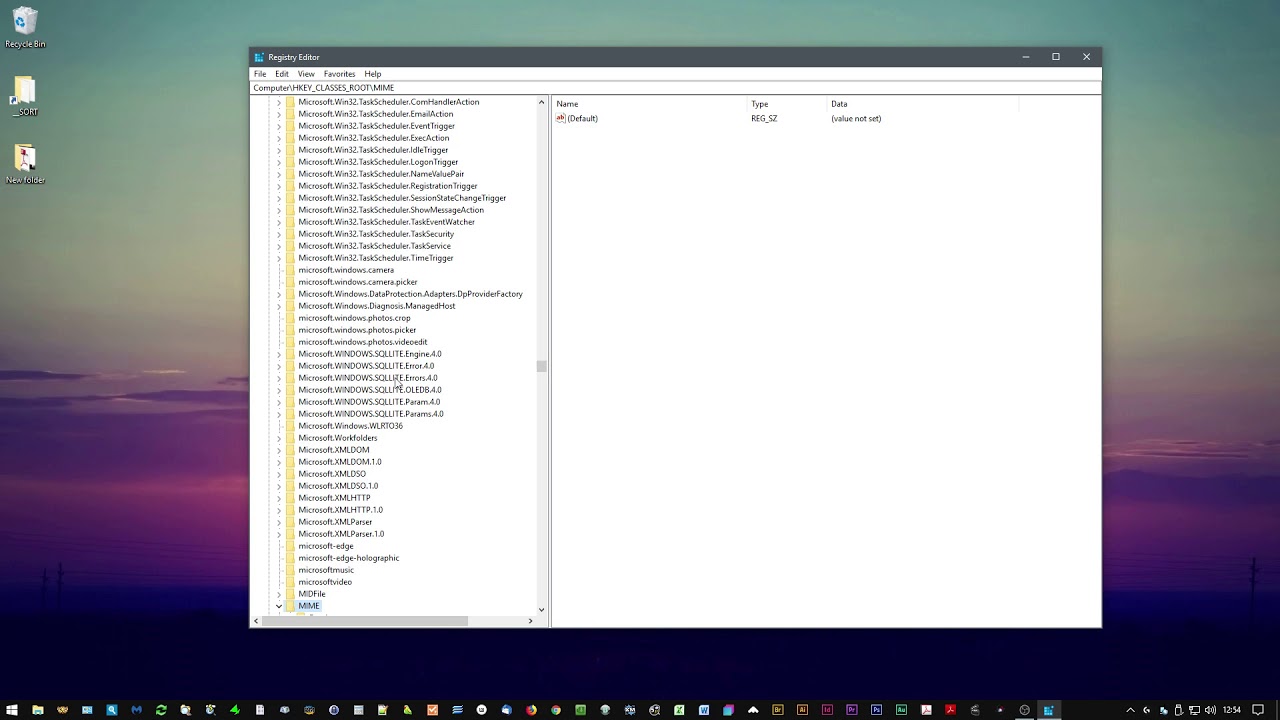Select the (Default) value in the right pane
The image size is (1280, 720).
[583, 118]
